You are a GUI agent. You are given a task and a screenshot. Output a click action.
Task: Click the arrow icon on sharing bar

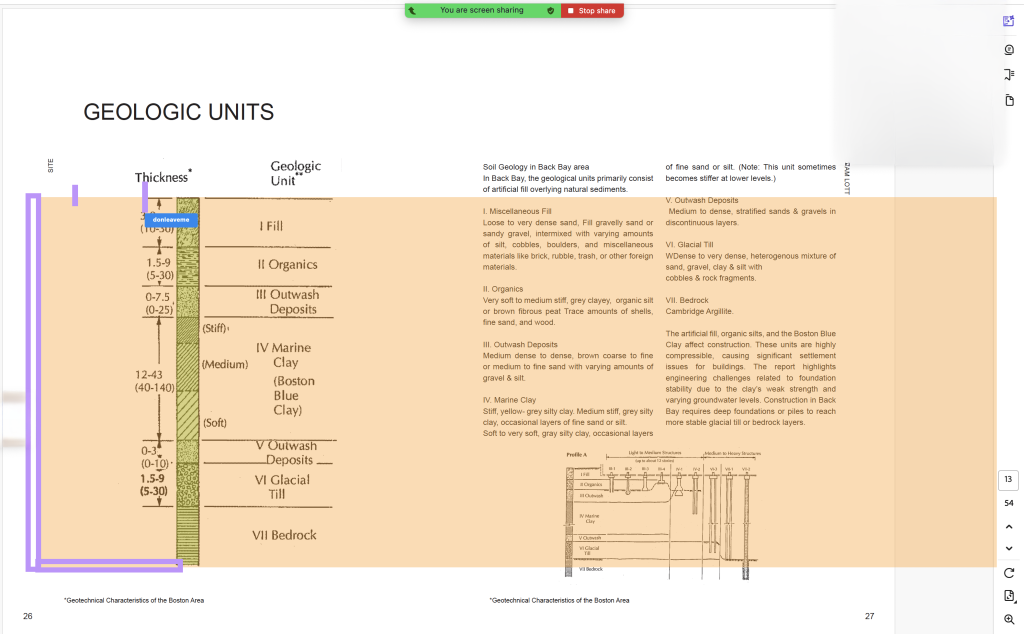pos(412,10)
